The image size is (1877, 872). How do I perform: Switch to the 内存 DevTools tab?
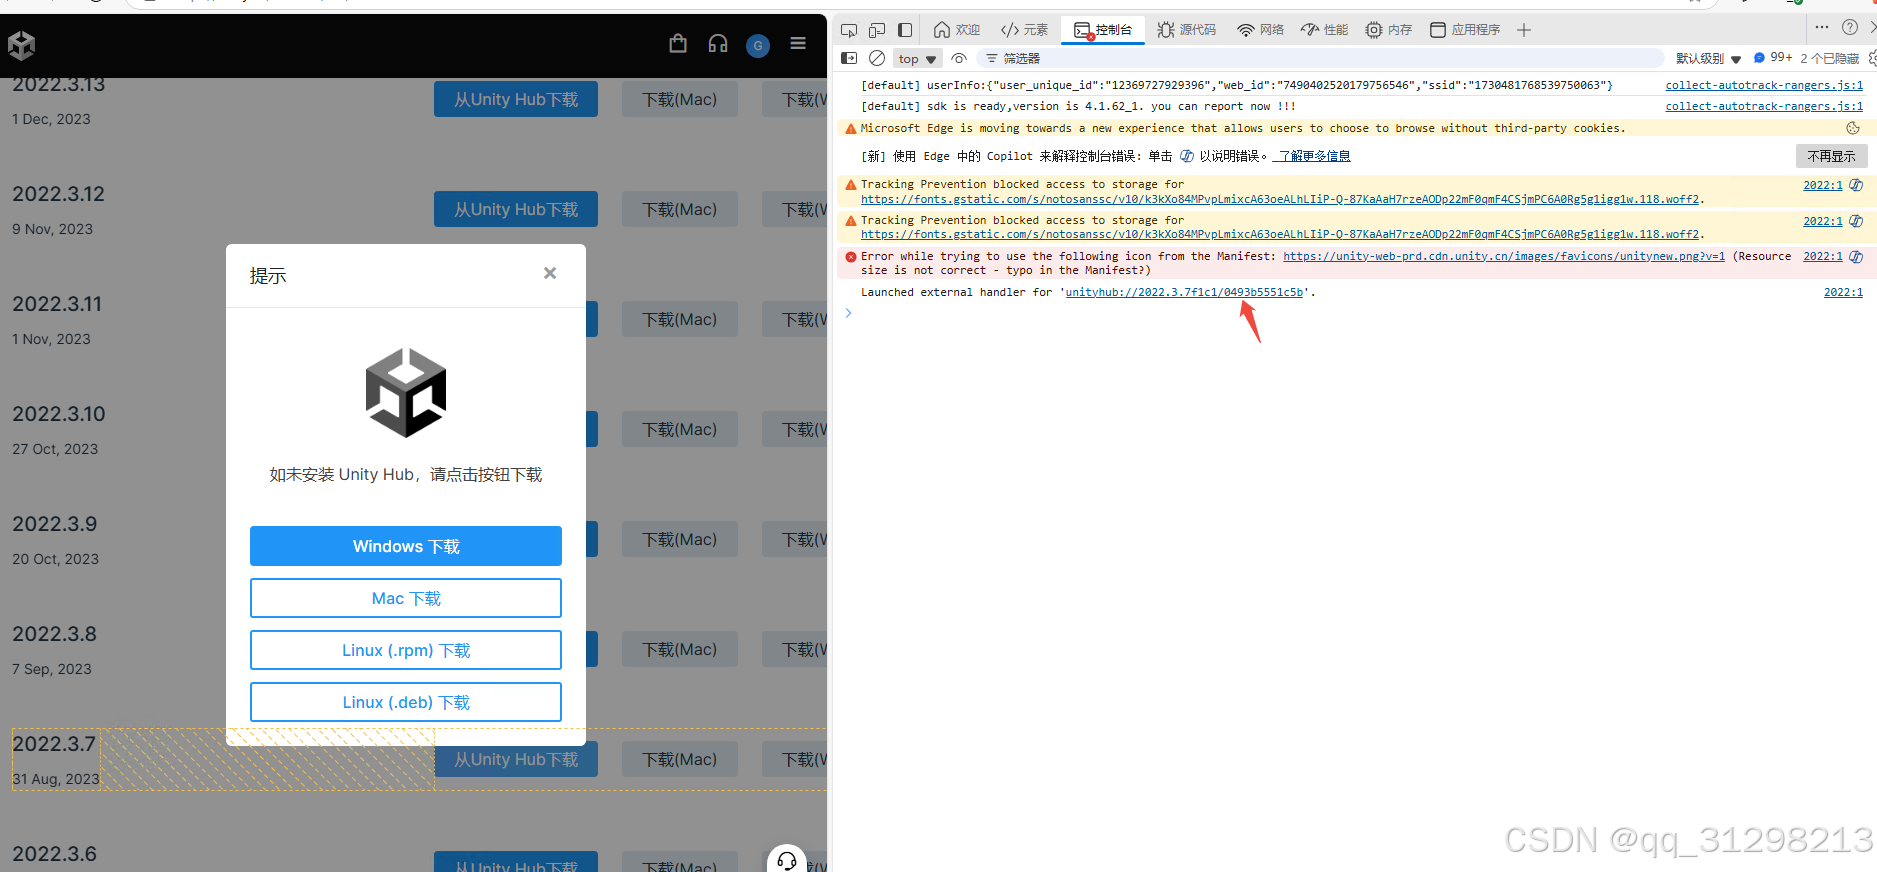(x=1389, y=30)
